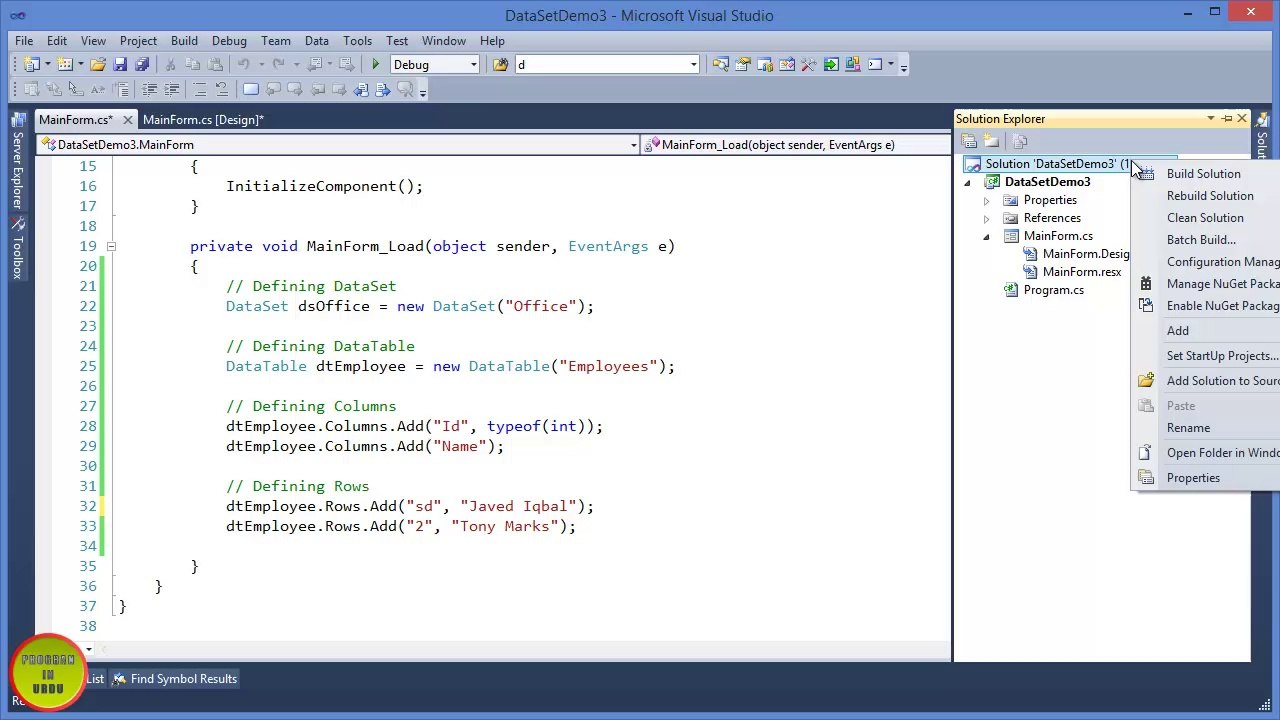The image size is (1280, 720).
Task: Open the Build menu
Action: 184,41
